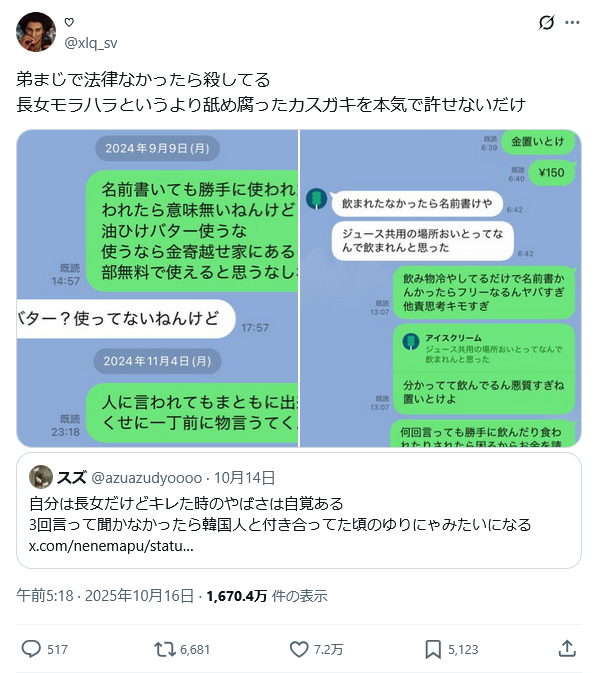Share the post via upload arrow icon

[x=567, y=649]
